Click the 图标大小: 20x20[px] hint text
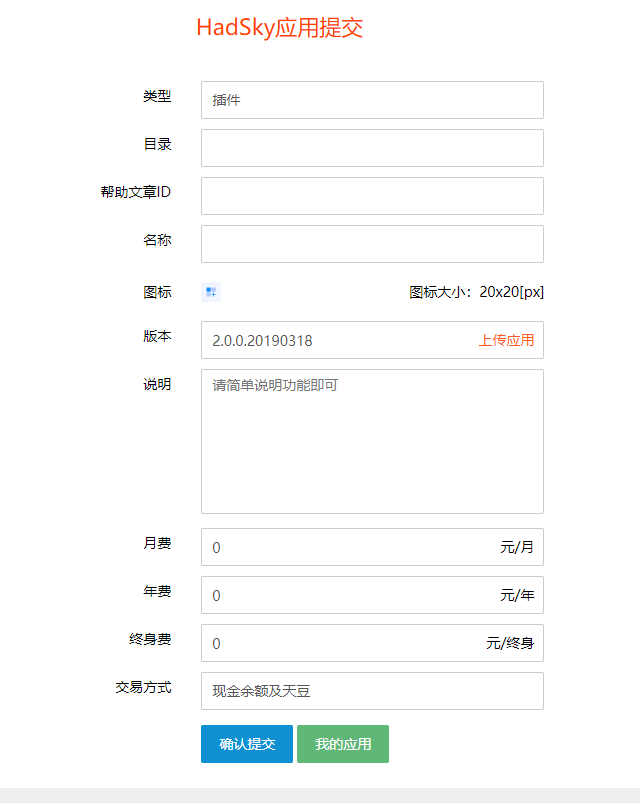This screenshot has width=640, height=809. coord(476,292)
